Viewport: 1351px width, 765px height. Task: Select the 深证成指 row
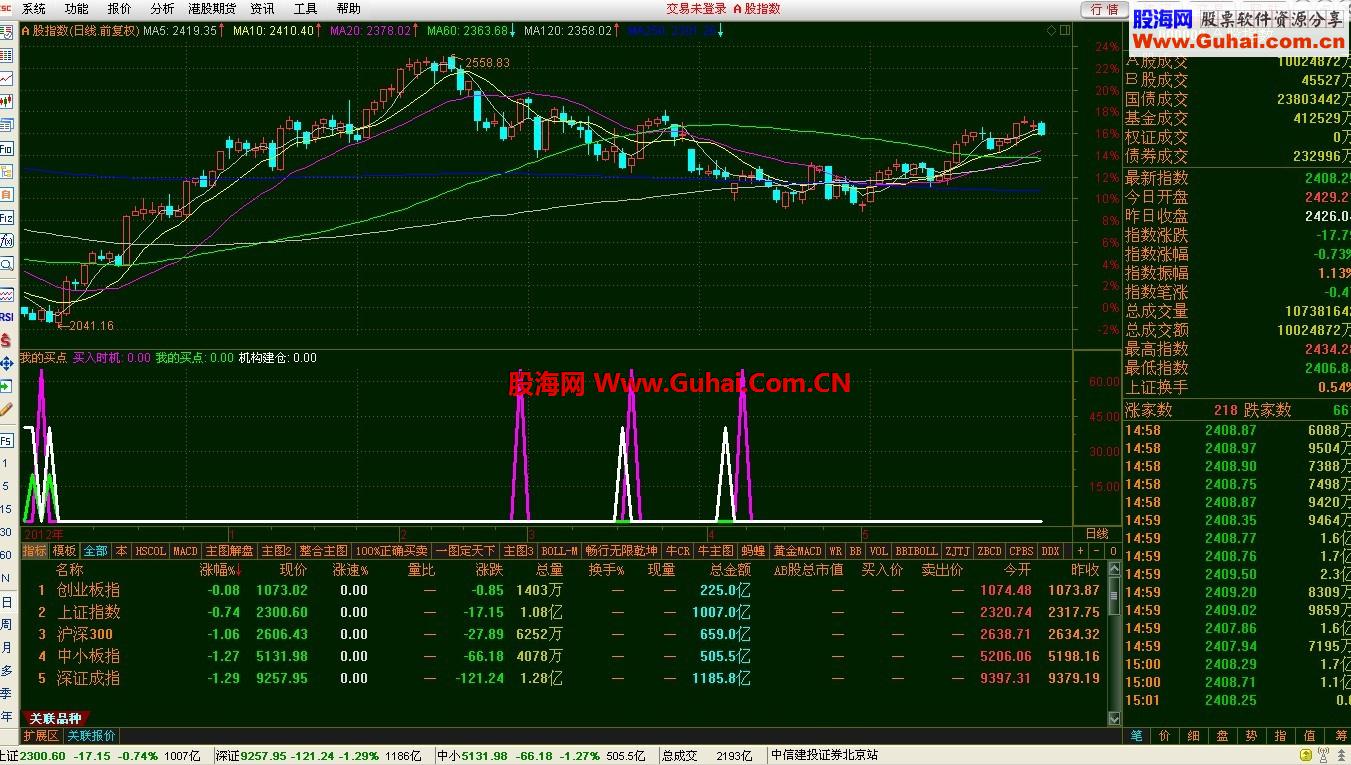pyautogui.click(x=564, y=678)
